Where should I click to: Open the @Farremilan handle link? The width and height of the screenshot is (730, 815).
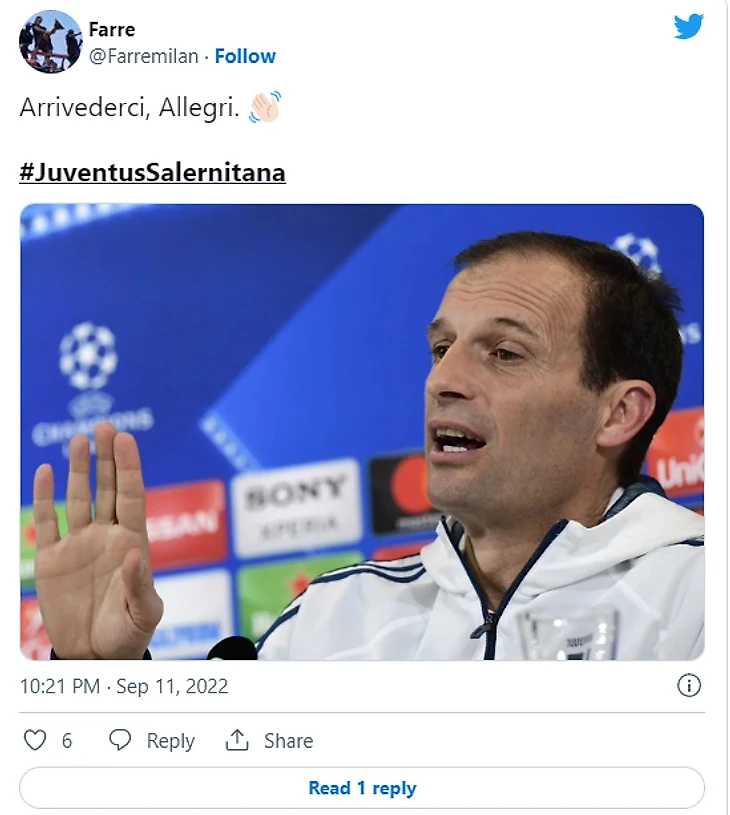point(144,56)
